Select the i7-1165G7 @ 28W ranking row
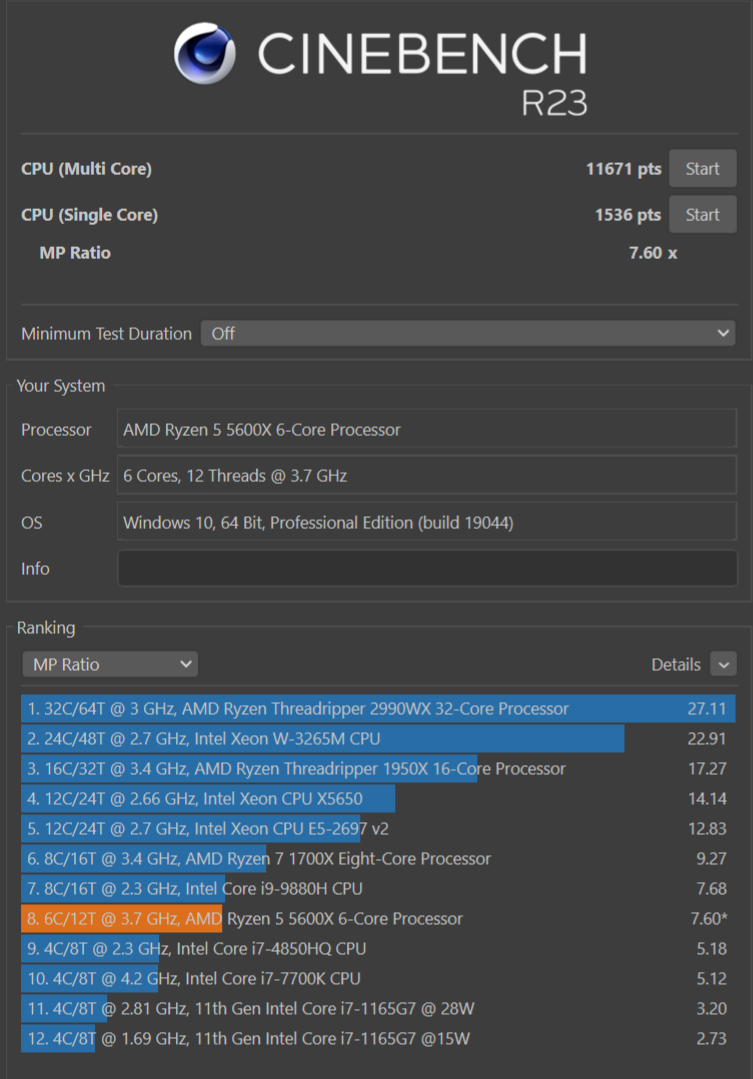 378,1009
